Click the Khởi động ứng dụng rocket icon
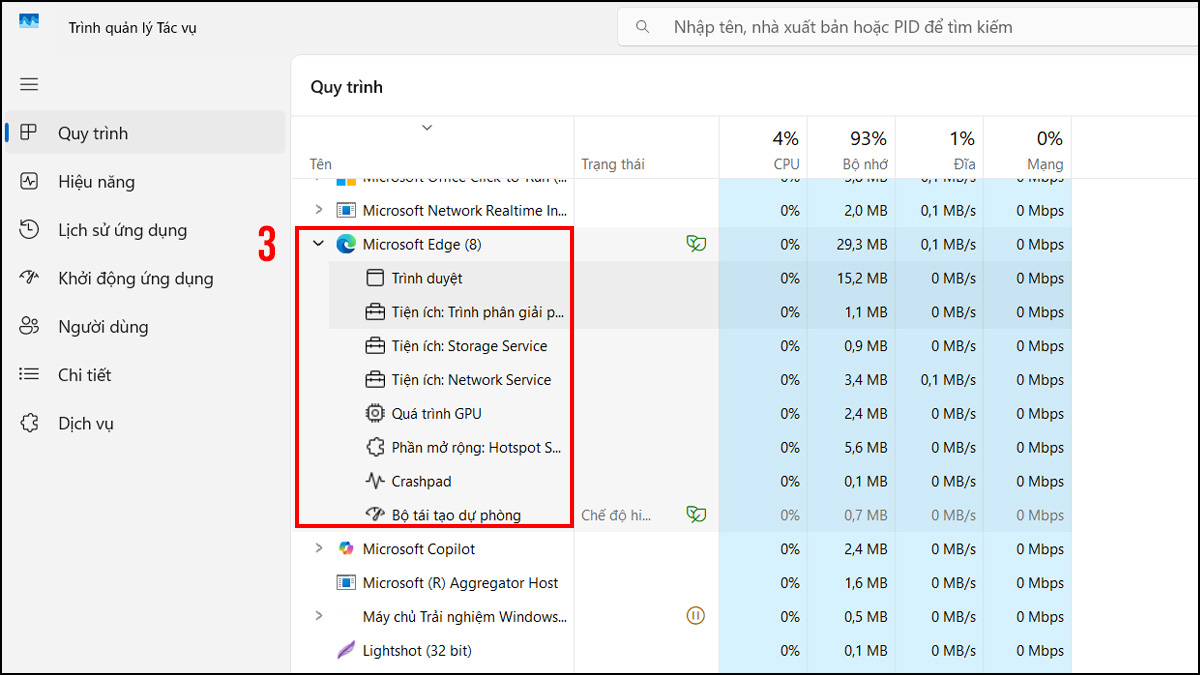 tap(28, 278)
